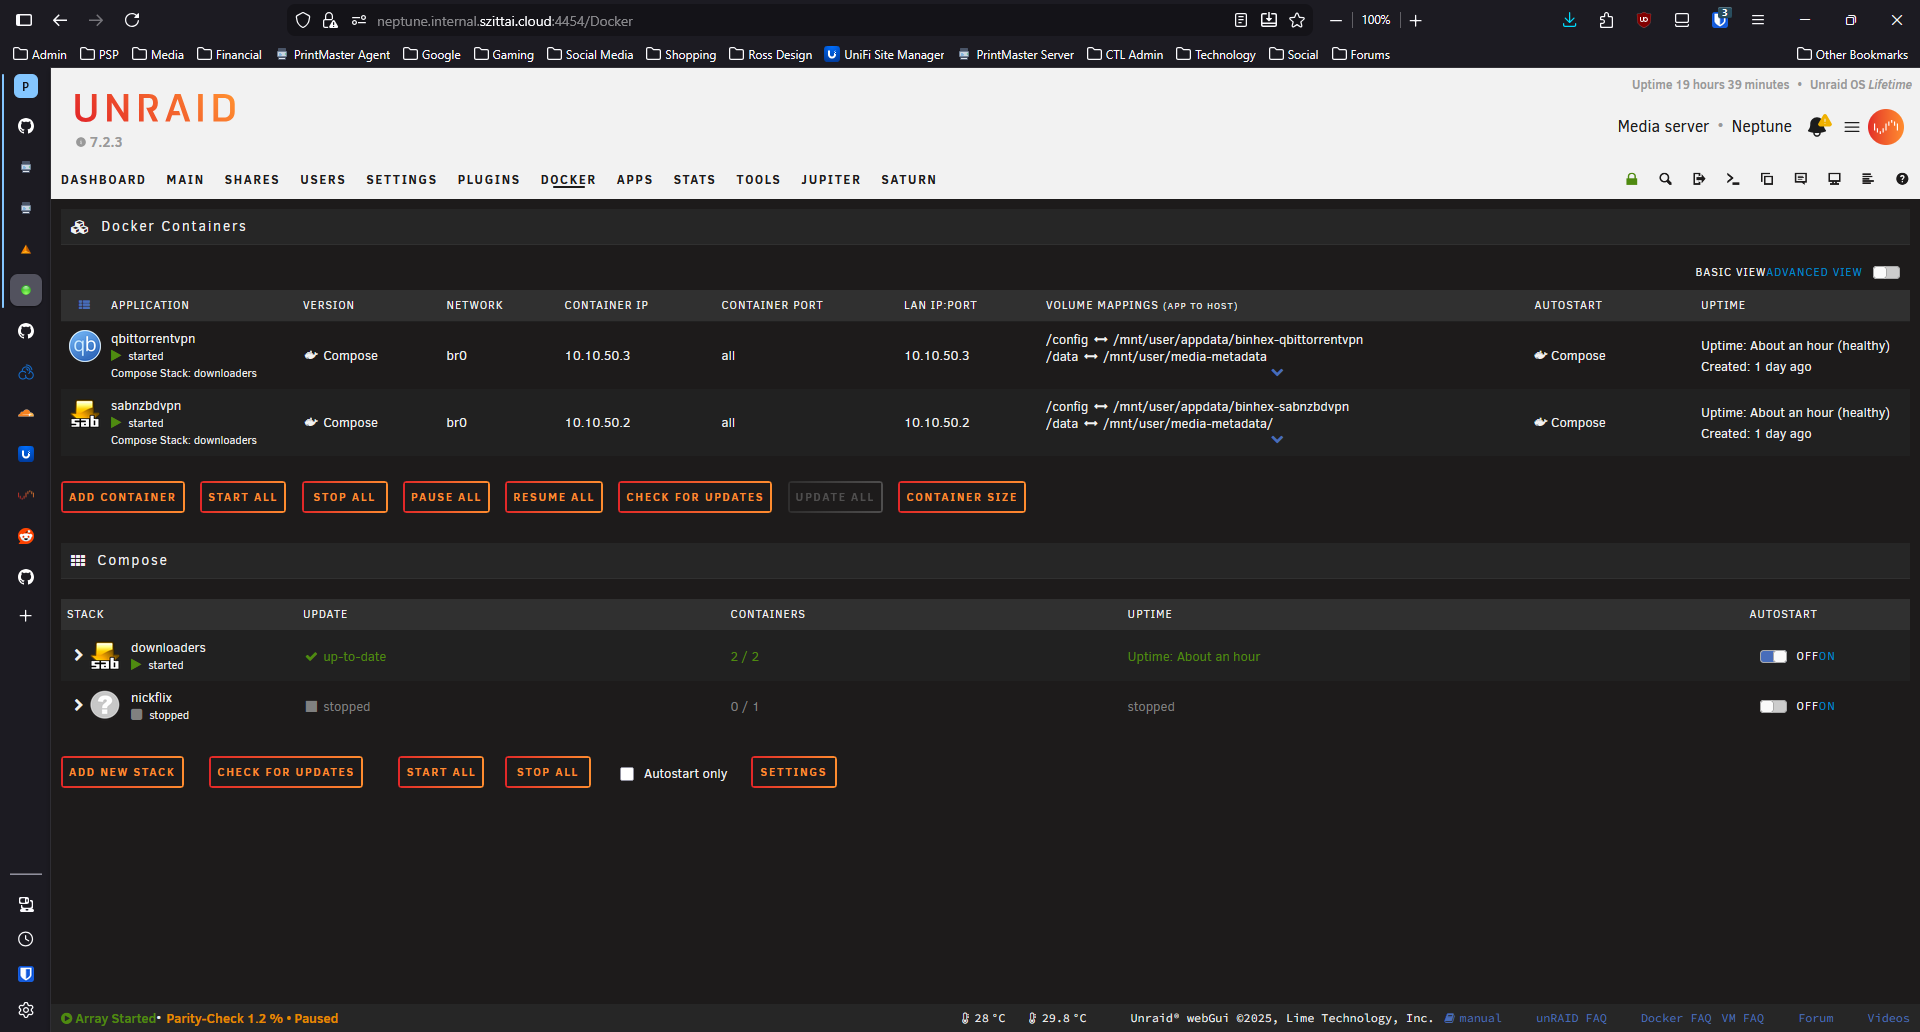Enable autostart for the downloaders stack

click(x=1774, y=656)
